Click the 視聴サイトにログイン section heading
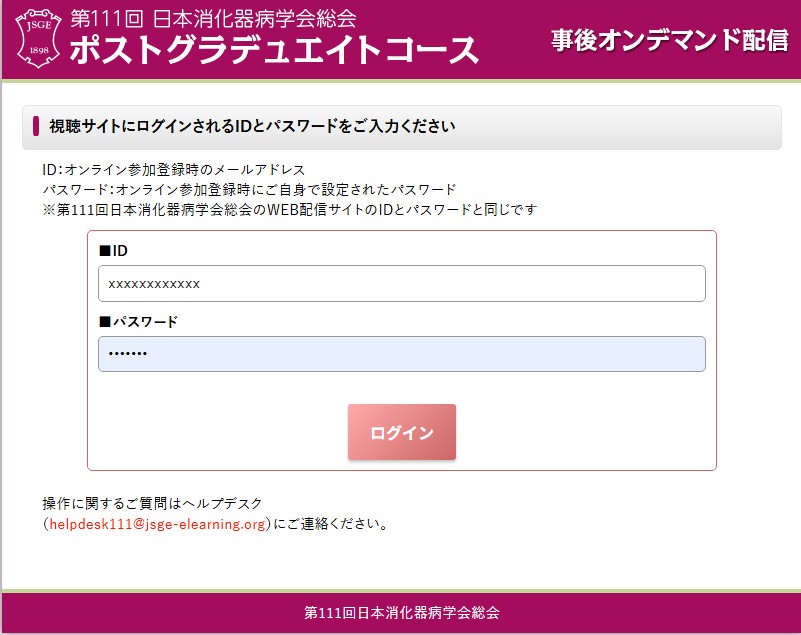 coord(252,126)
